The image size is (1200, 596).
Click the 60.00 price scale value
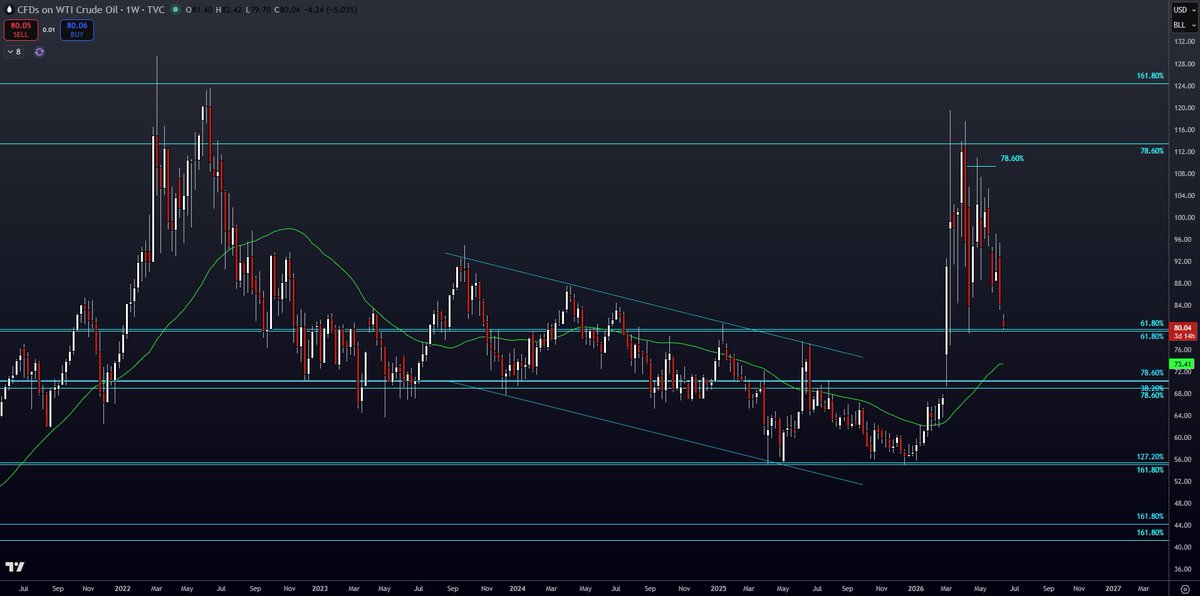pyautogui.click(x=1184, y=438)
